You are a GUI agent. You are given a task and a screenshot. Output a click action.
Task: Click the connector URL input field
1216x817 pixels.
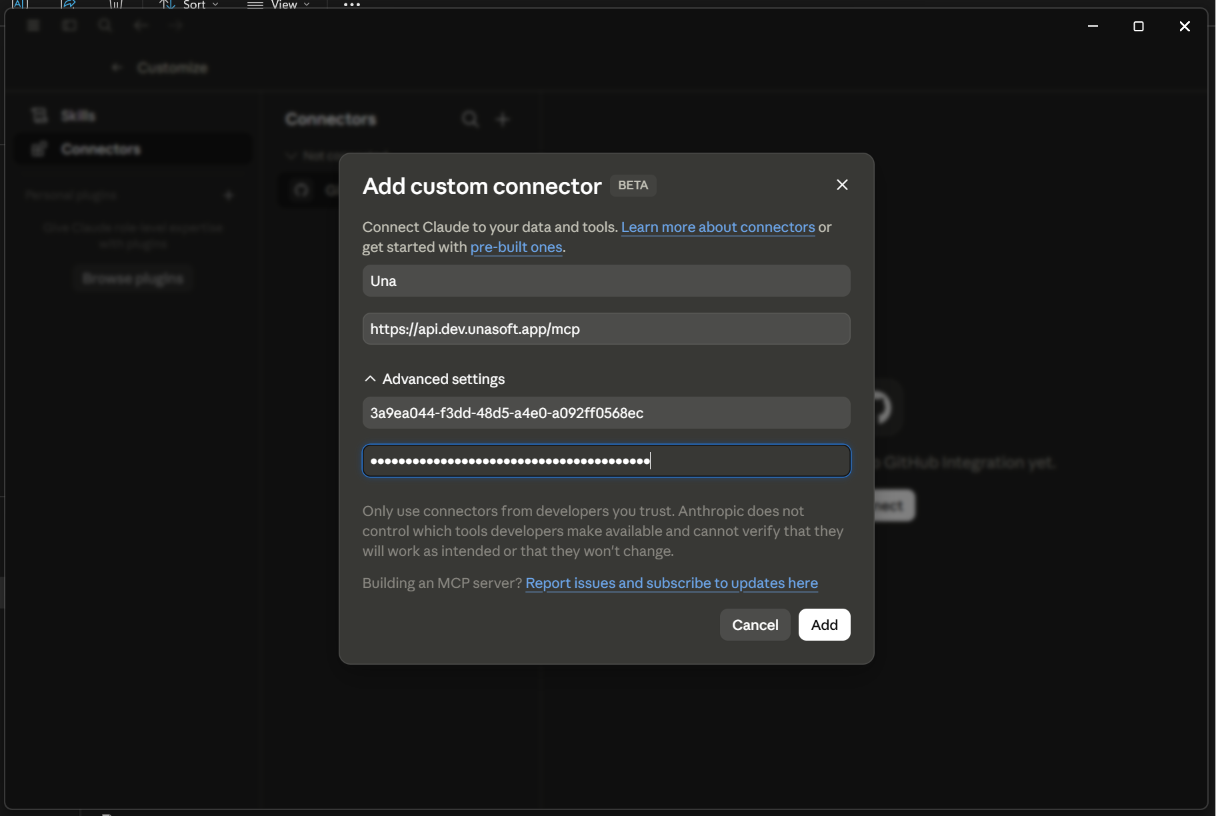click(606, 329)
